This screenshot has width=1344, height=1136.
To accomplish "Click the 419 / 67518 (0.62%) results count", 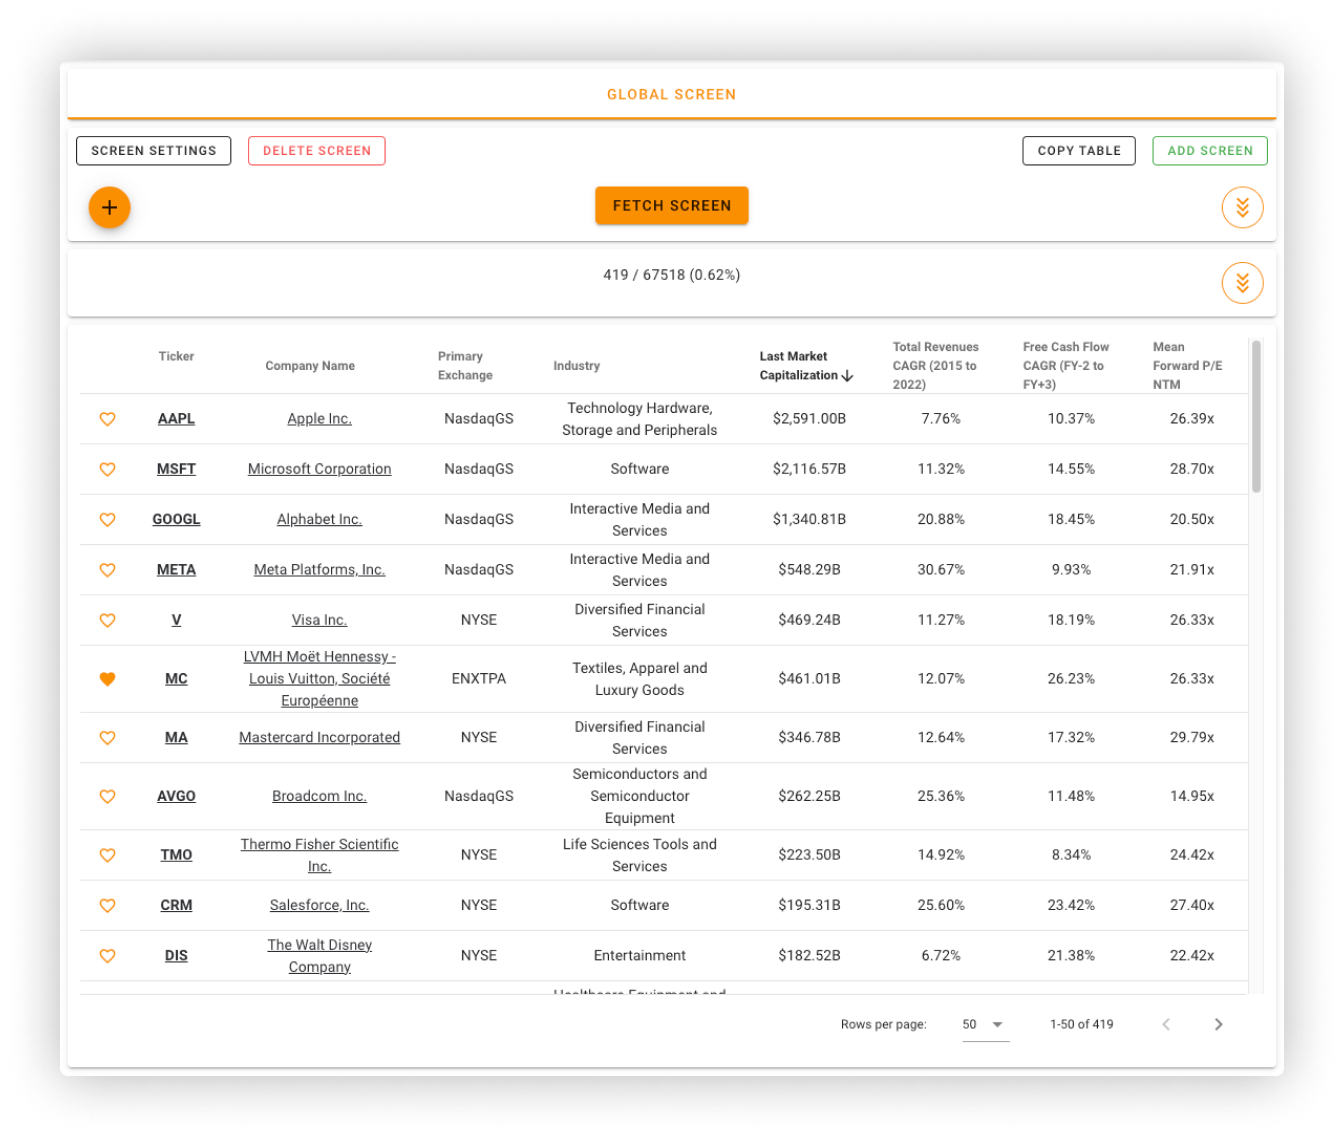I will tap(672, 275).
